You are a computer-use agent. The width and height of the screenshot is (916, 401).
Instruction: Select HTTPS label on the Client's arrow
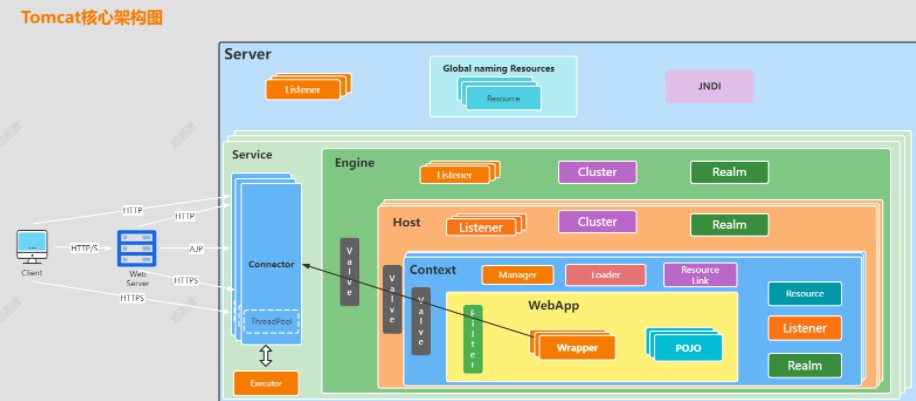133,298
